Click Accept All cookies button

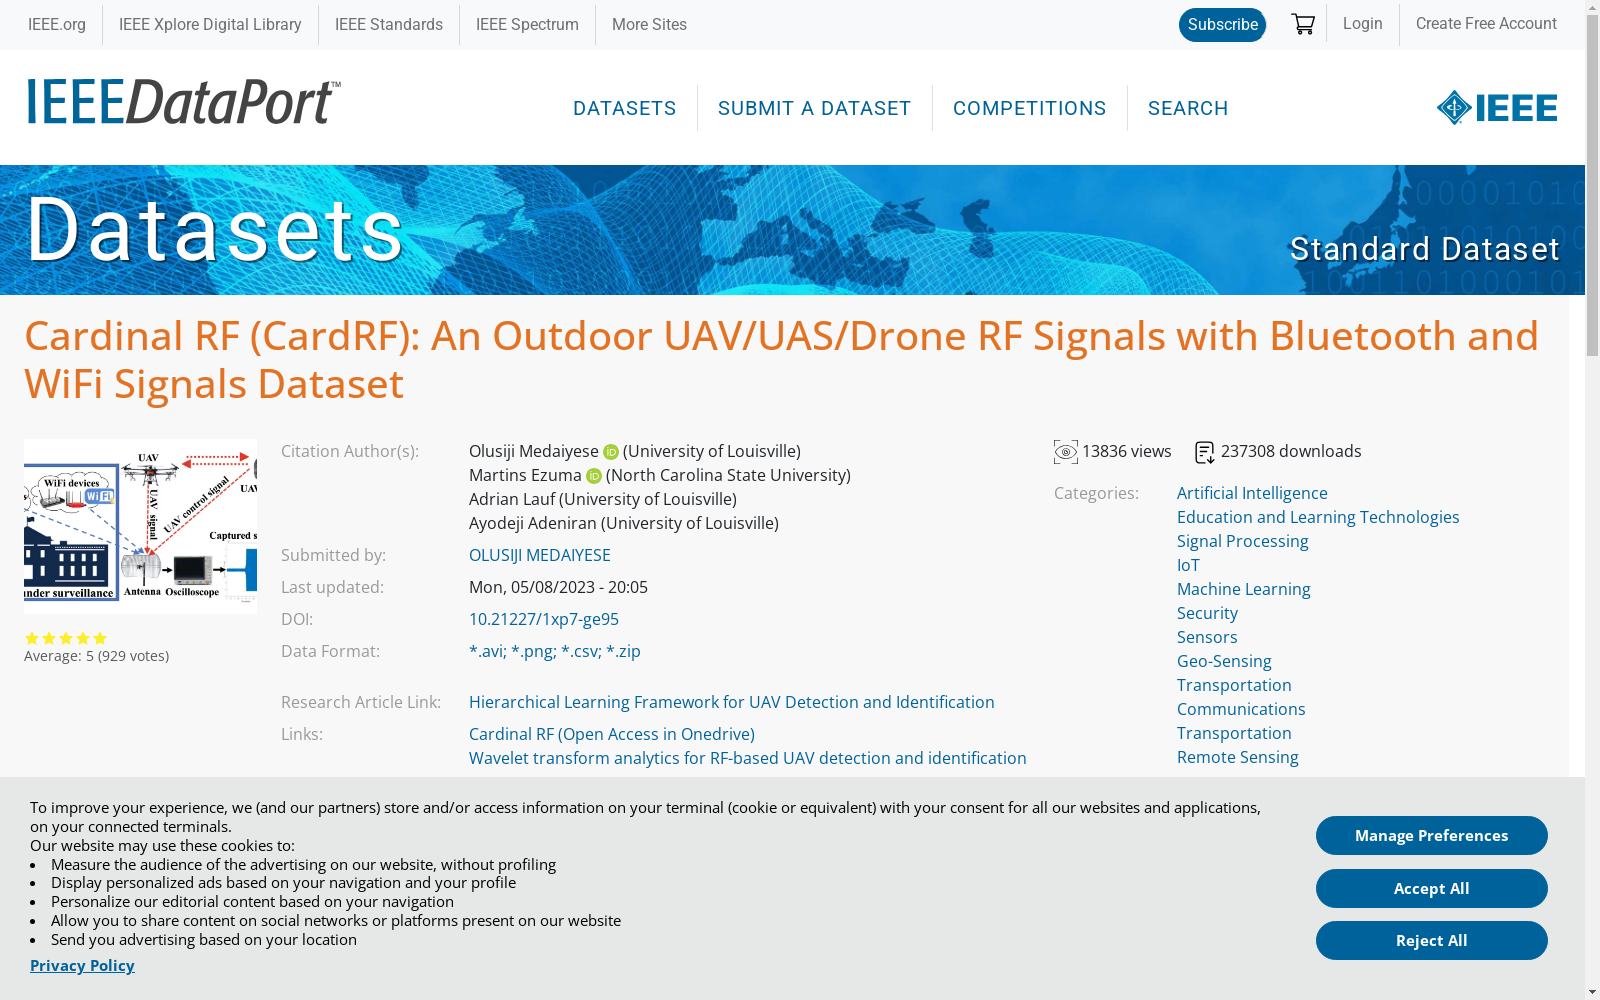click(x=1432, y=889)
